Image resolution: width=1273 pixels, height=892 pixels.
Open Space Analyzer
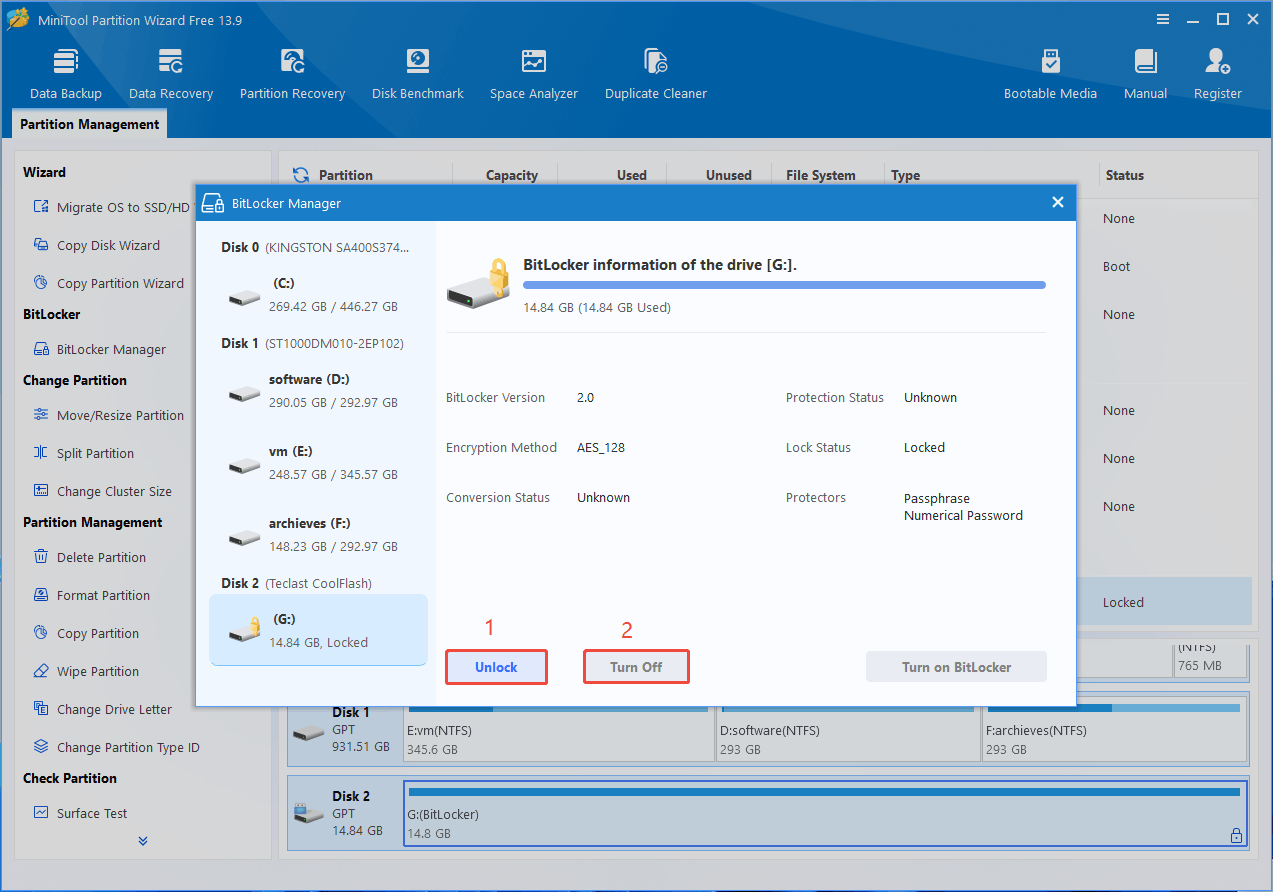(x=534, y=74)
